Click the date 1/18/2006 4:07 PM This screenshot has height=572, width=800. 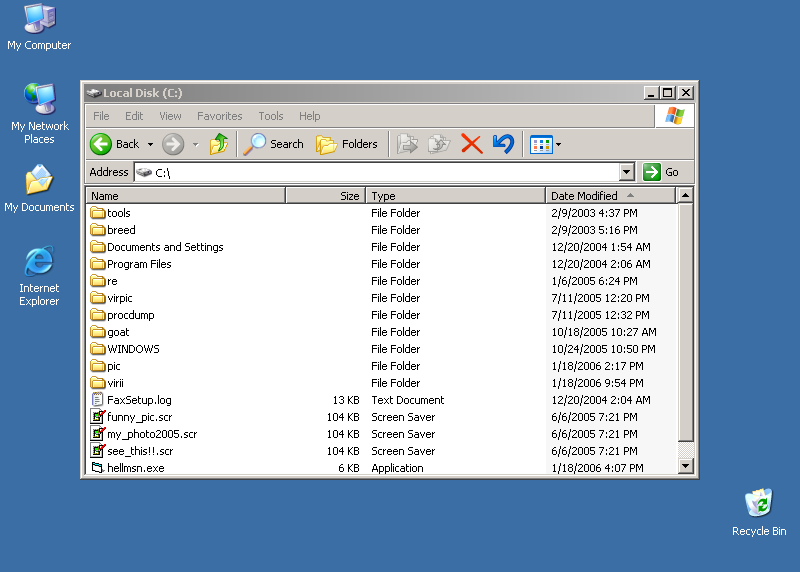click(597, 468)
